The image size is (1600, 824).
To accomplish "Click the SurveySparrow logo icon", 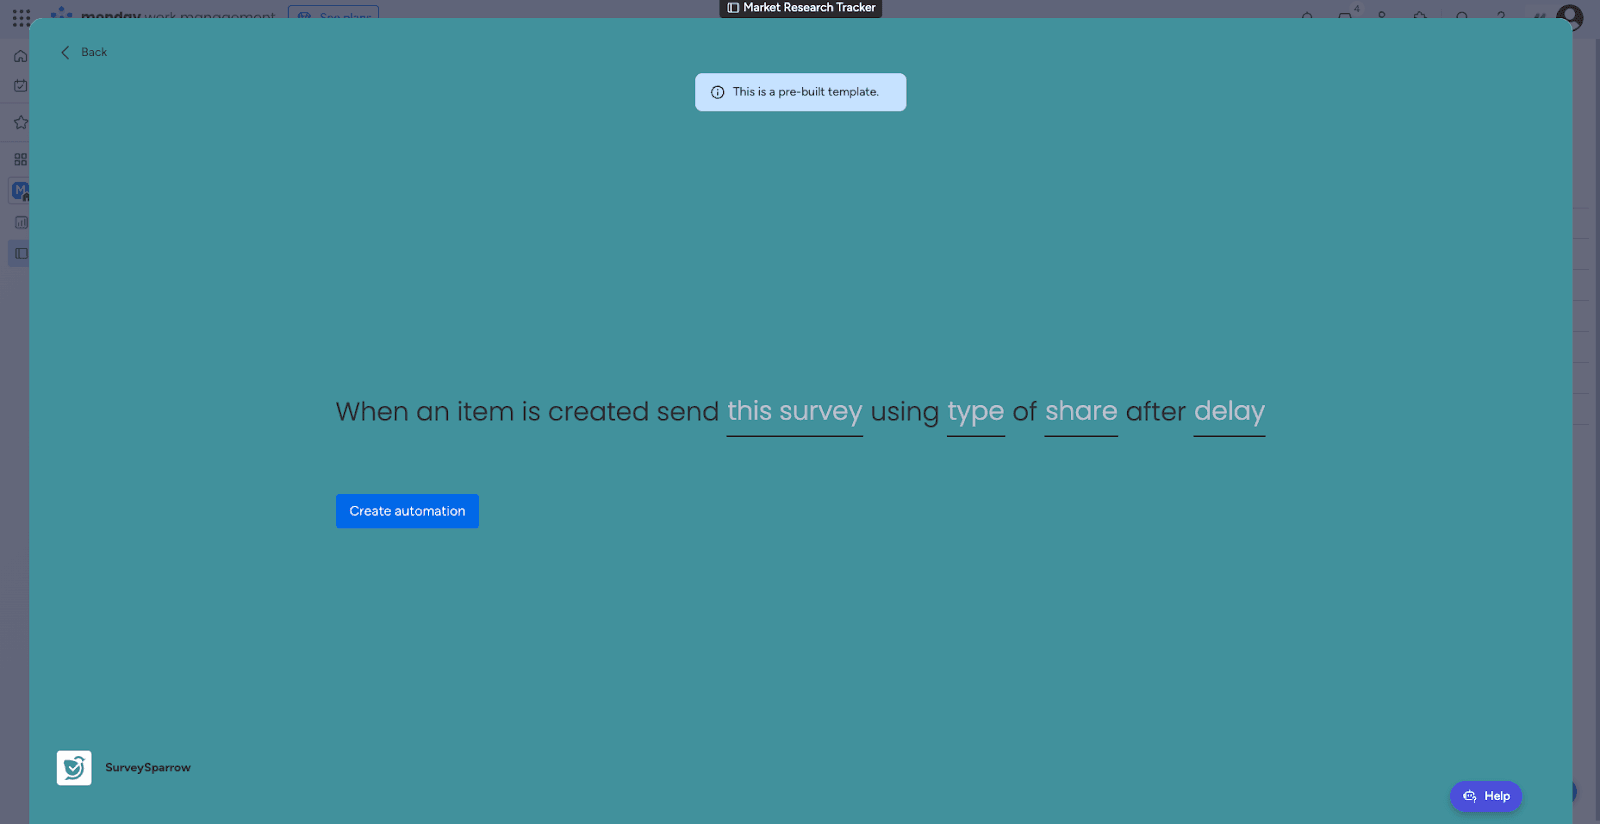I will [74, 768].
